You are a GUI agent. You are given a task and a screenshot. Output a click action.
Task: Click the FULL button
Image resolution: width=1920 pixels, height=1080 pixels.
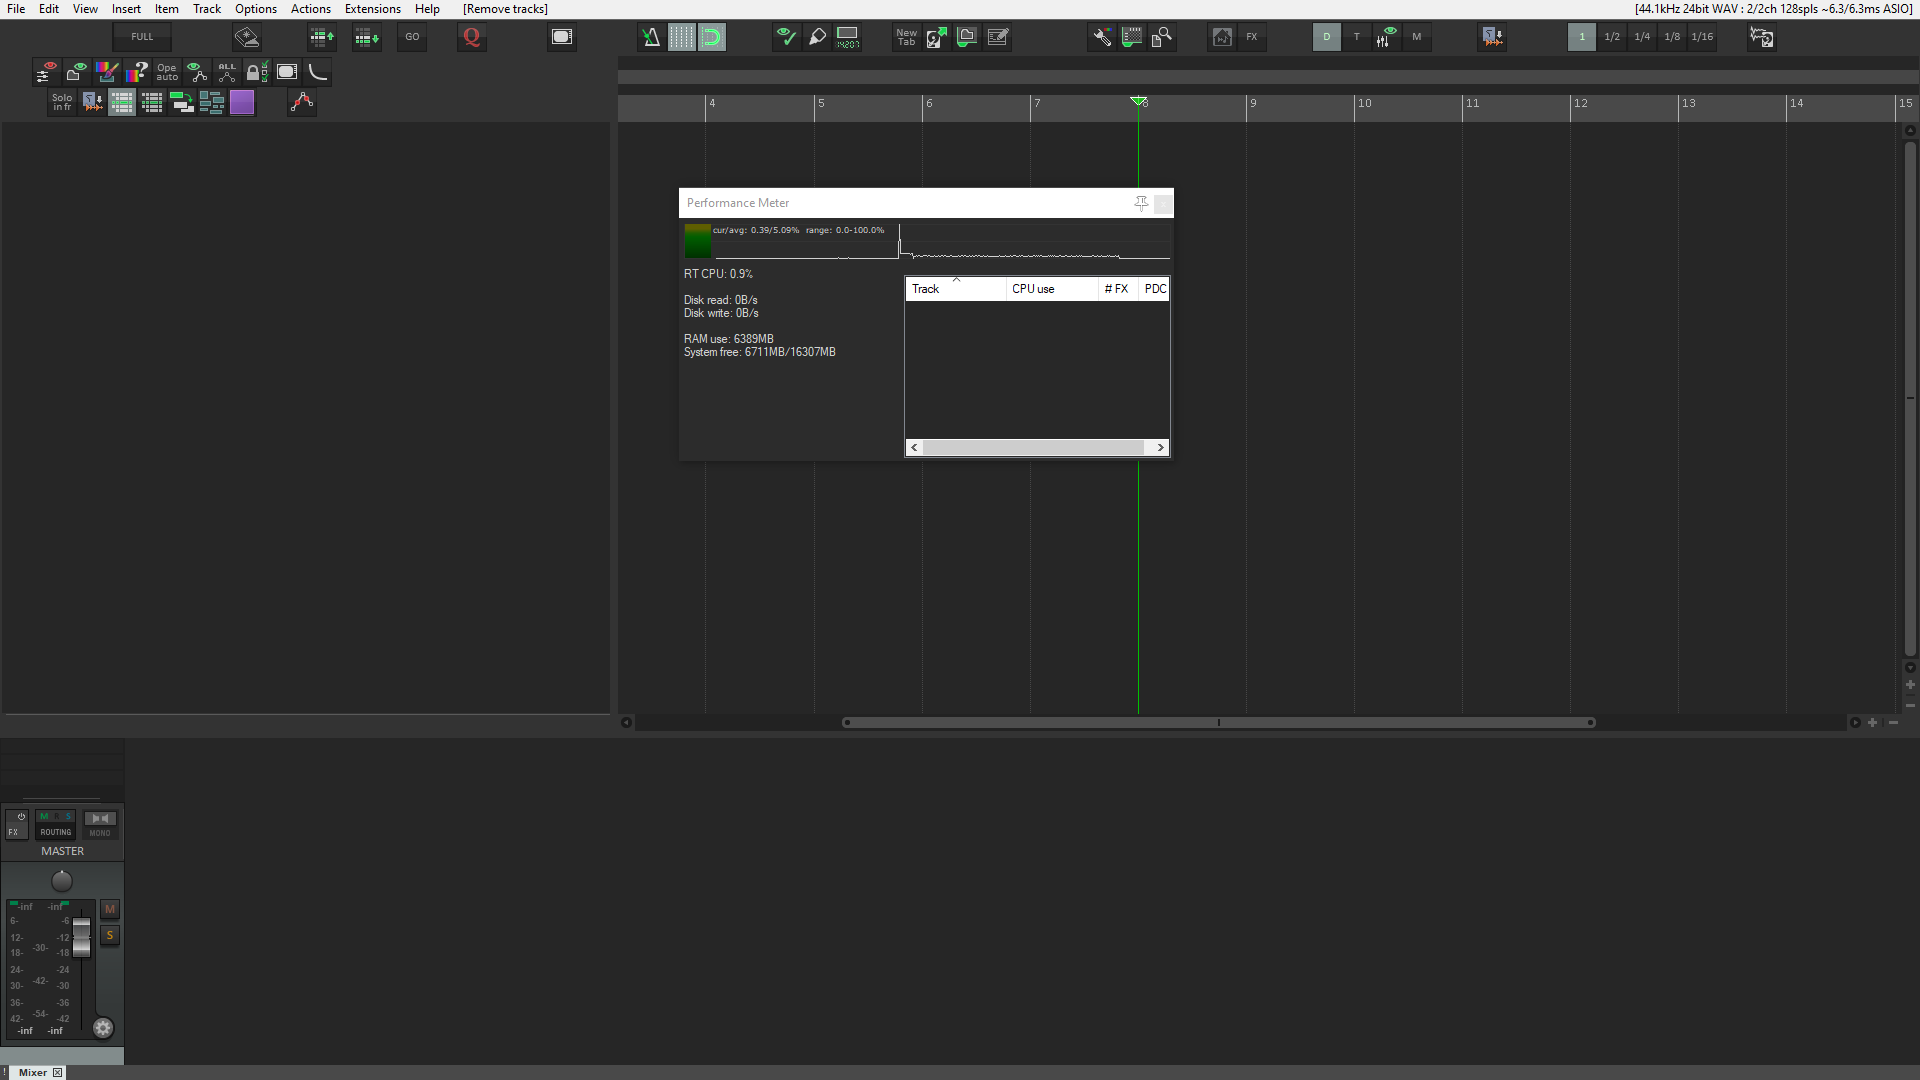click(x=142, y=37)
